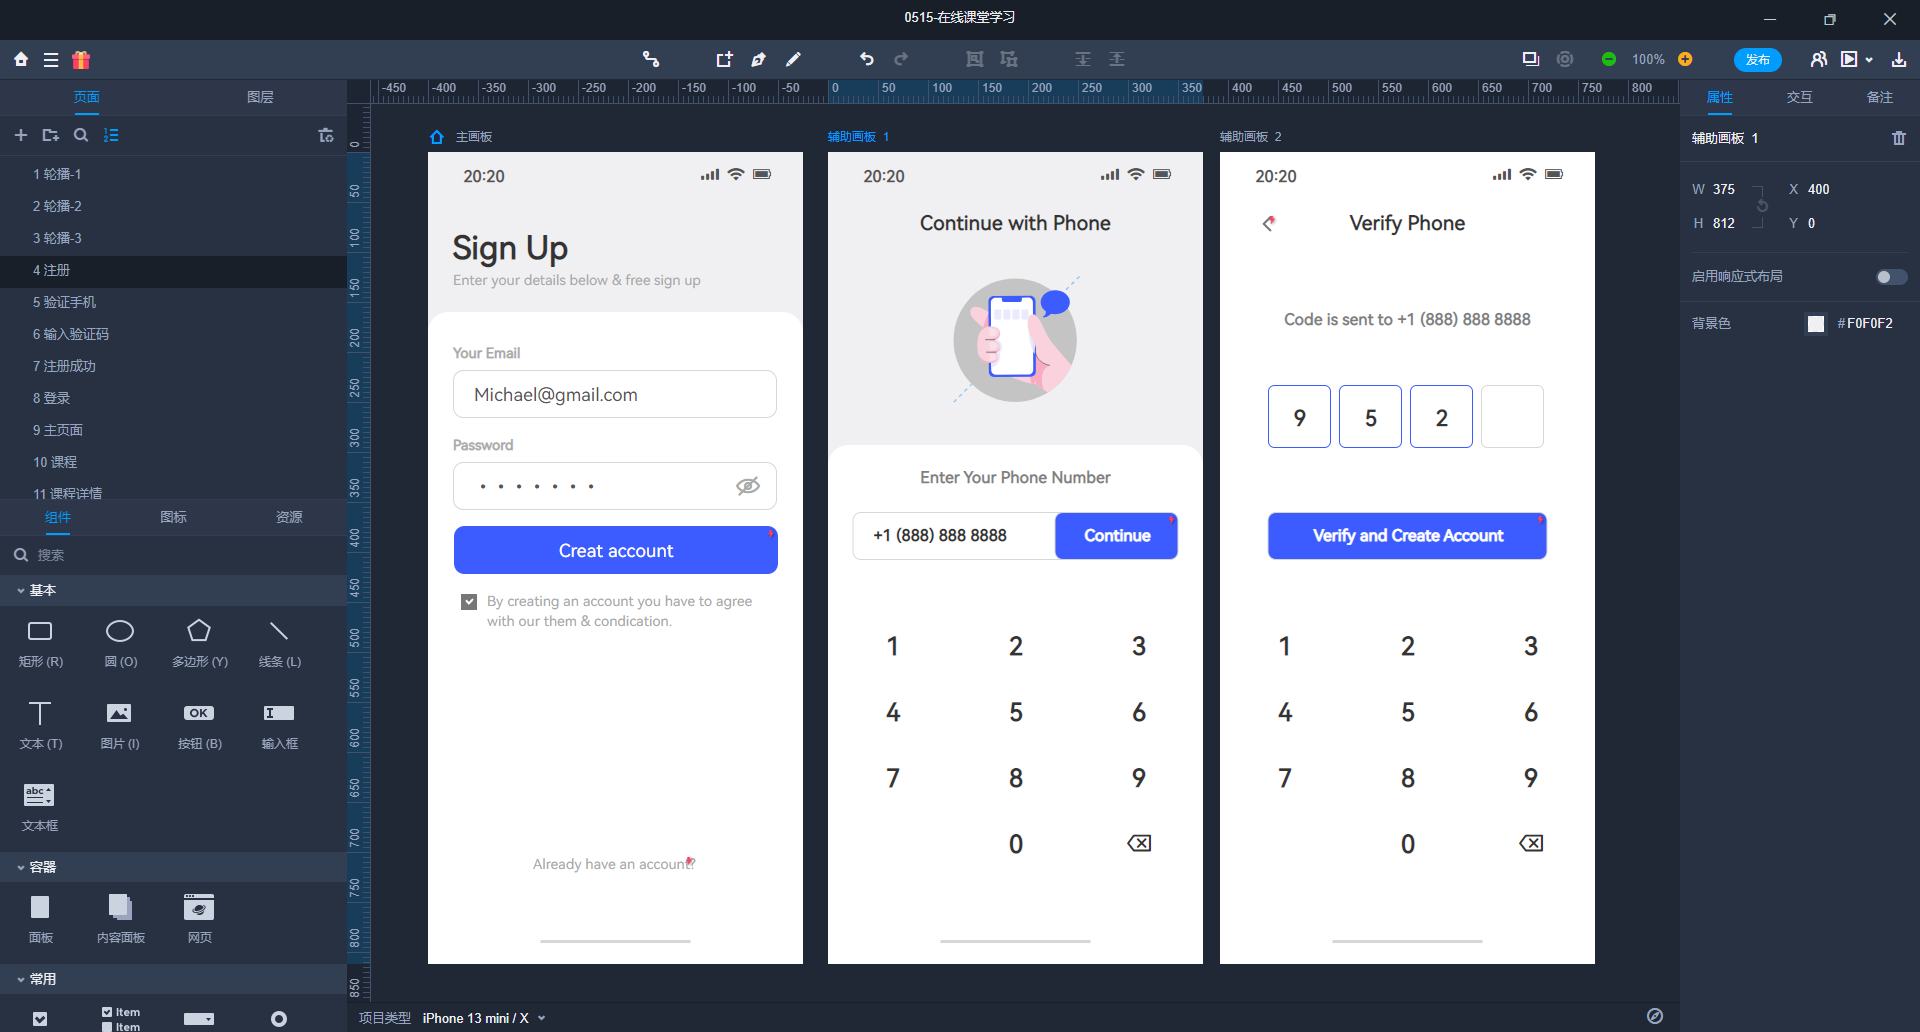Delete artboard with the trash icon
1920x1032 pixels.
(1899, 138)
